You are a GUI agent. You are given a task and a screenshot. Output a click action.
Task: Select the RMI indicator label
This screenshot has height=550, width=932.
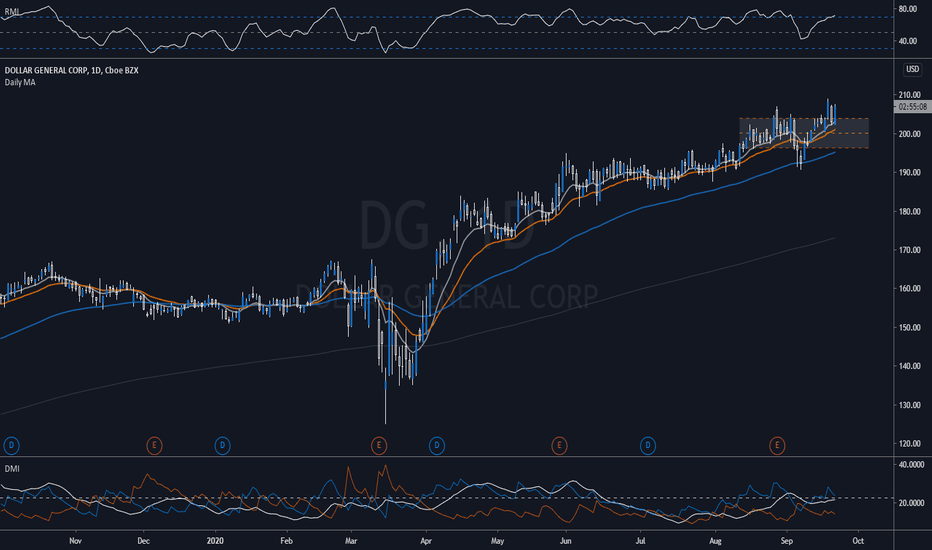tap(12, 11)
